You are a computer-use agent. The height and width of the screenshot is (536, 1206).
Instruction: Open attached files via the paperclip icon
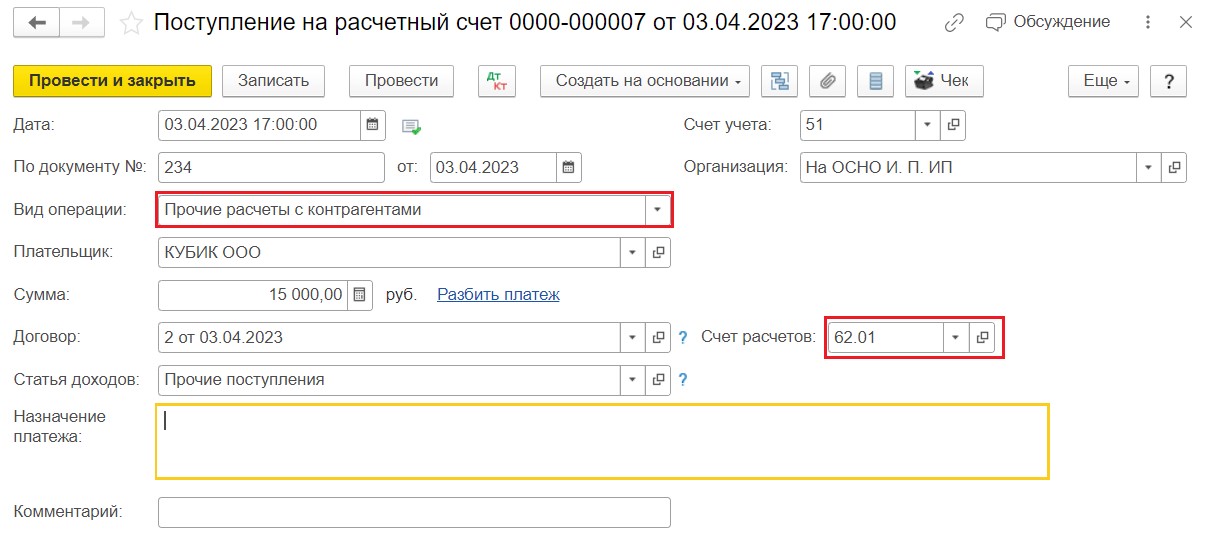[827, 81]
